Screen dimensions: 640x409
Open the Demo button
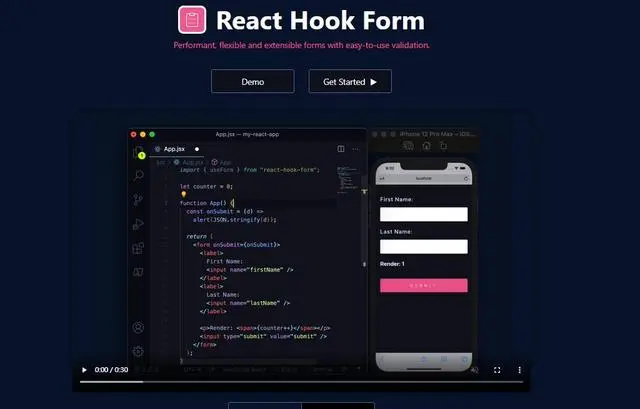click(252, 82)
